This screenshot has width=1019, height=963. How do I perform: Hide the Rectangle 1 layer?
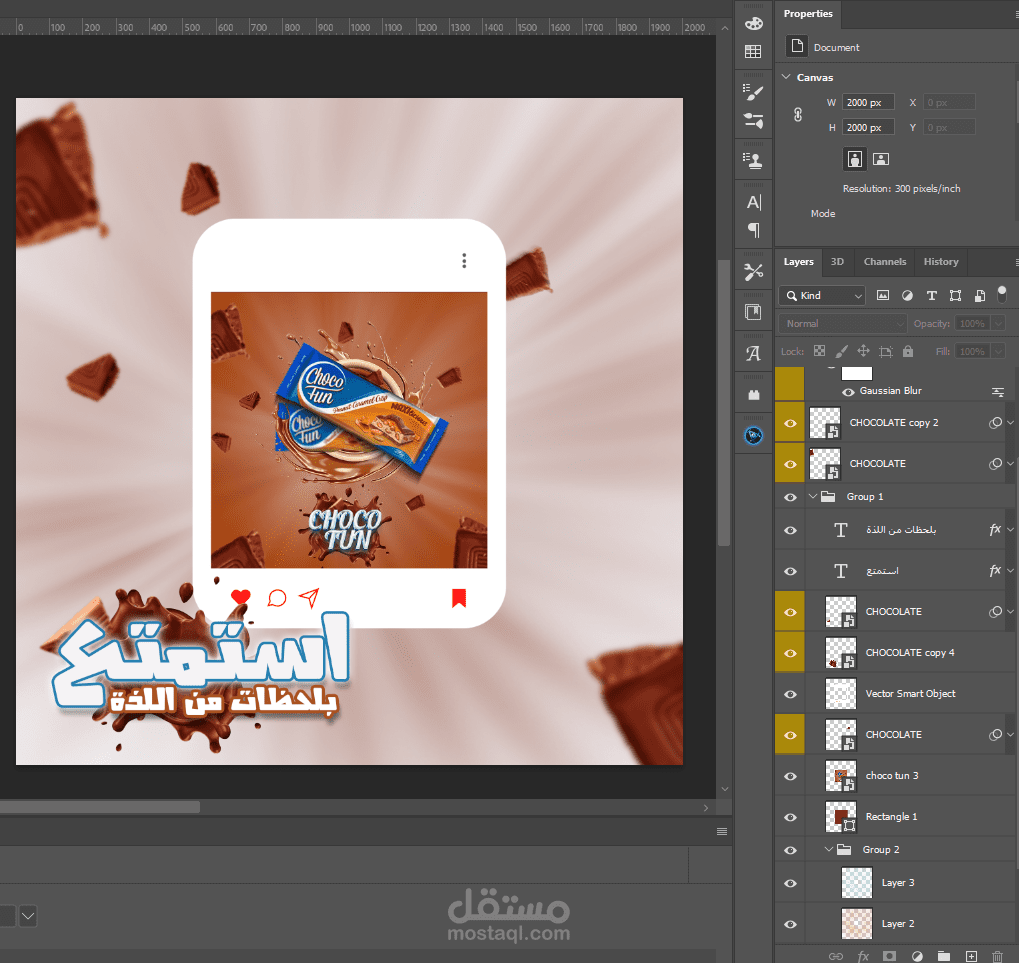pos(790,817)
